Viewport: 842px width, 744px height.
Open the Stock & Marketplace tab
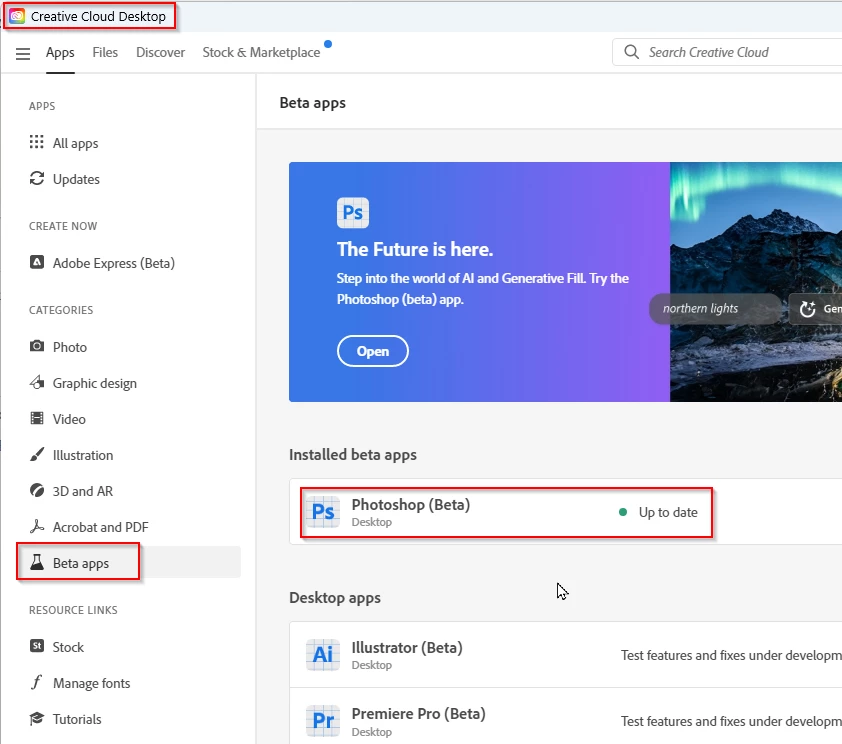pyautogui.click(x=261, y=52)
